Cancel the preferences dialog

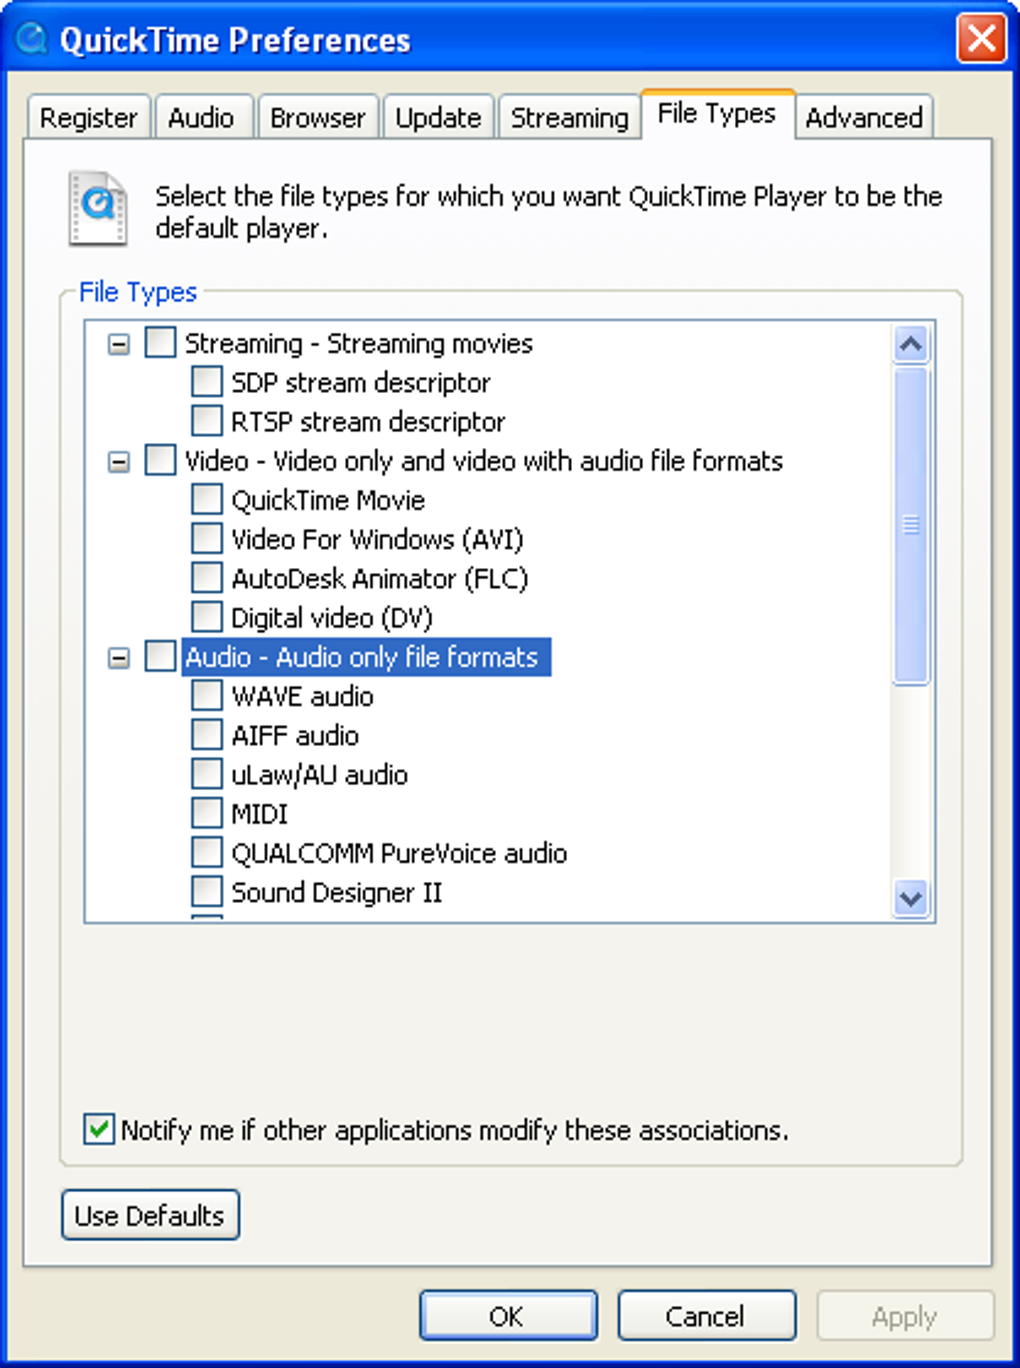point(706,1315)
